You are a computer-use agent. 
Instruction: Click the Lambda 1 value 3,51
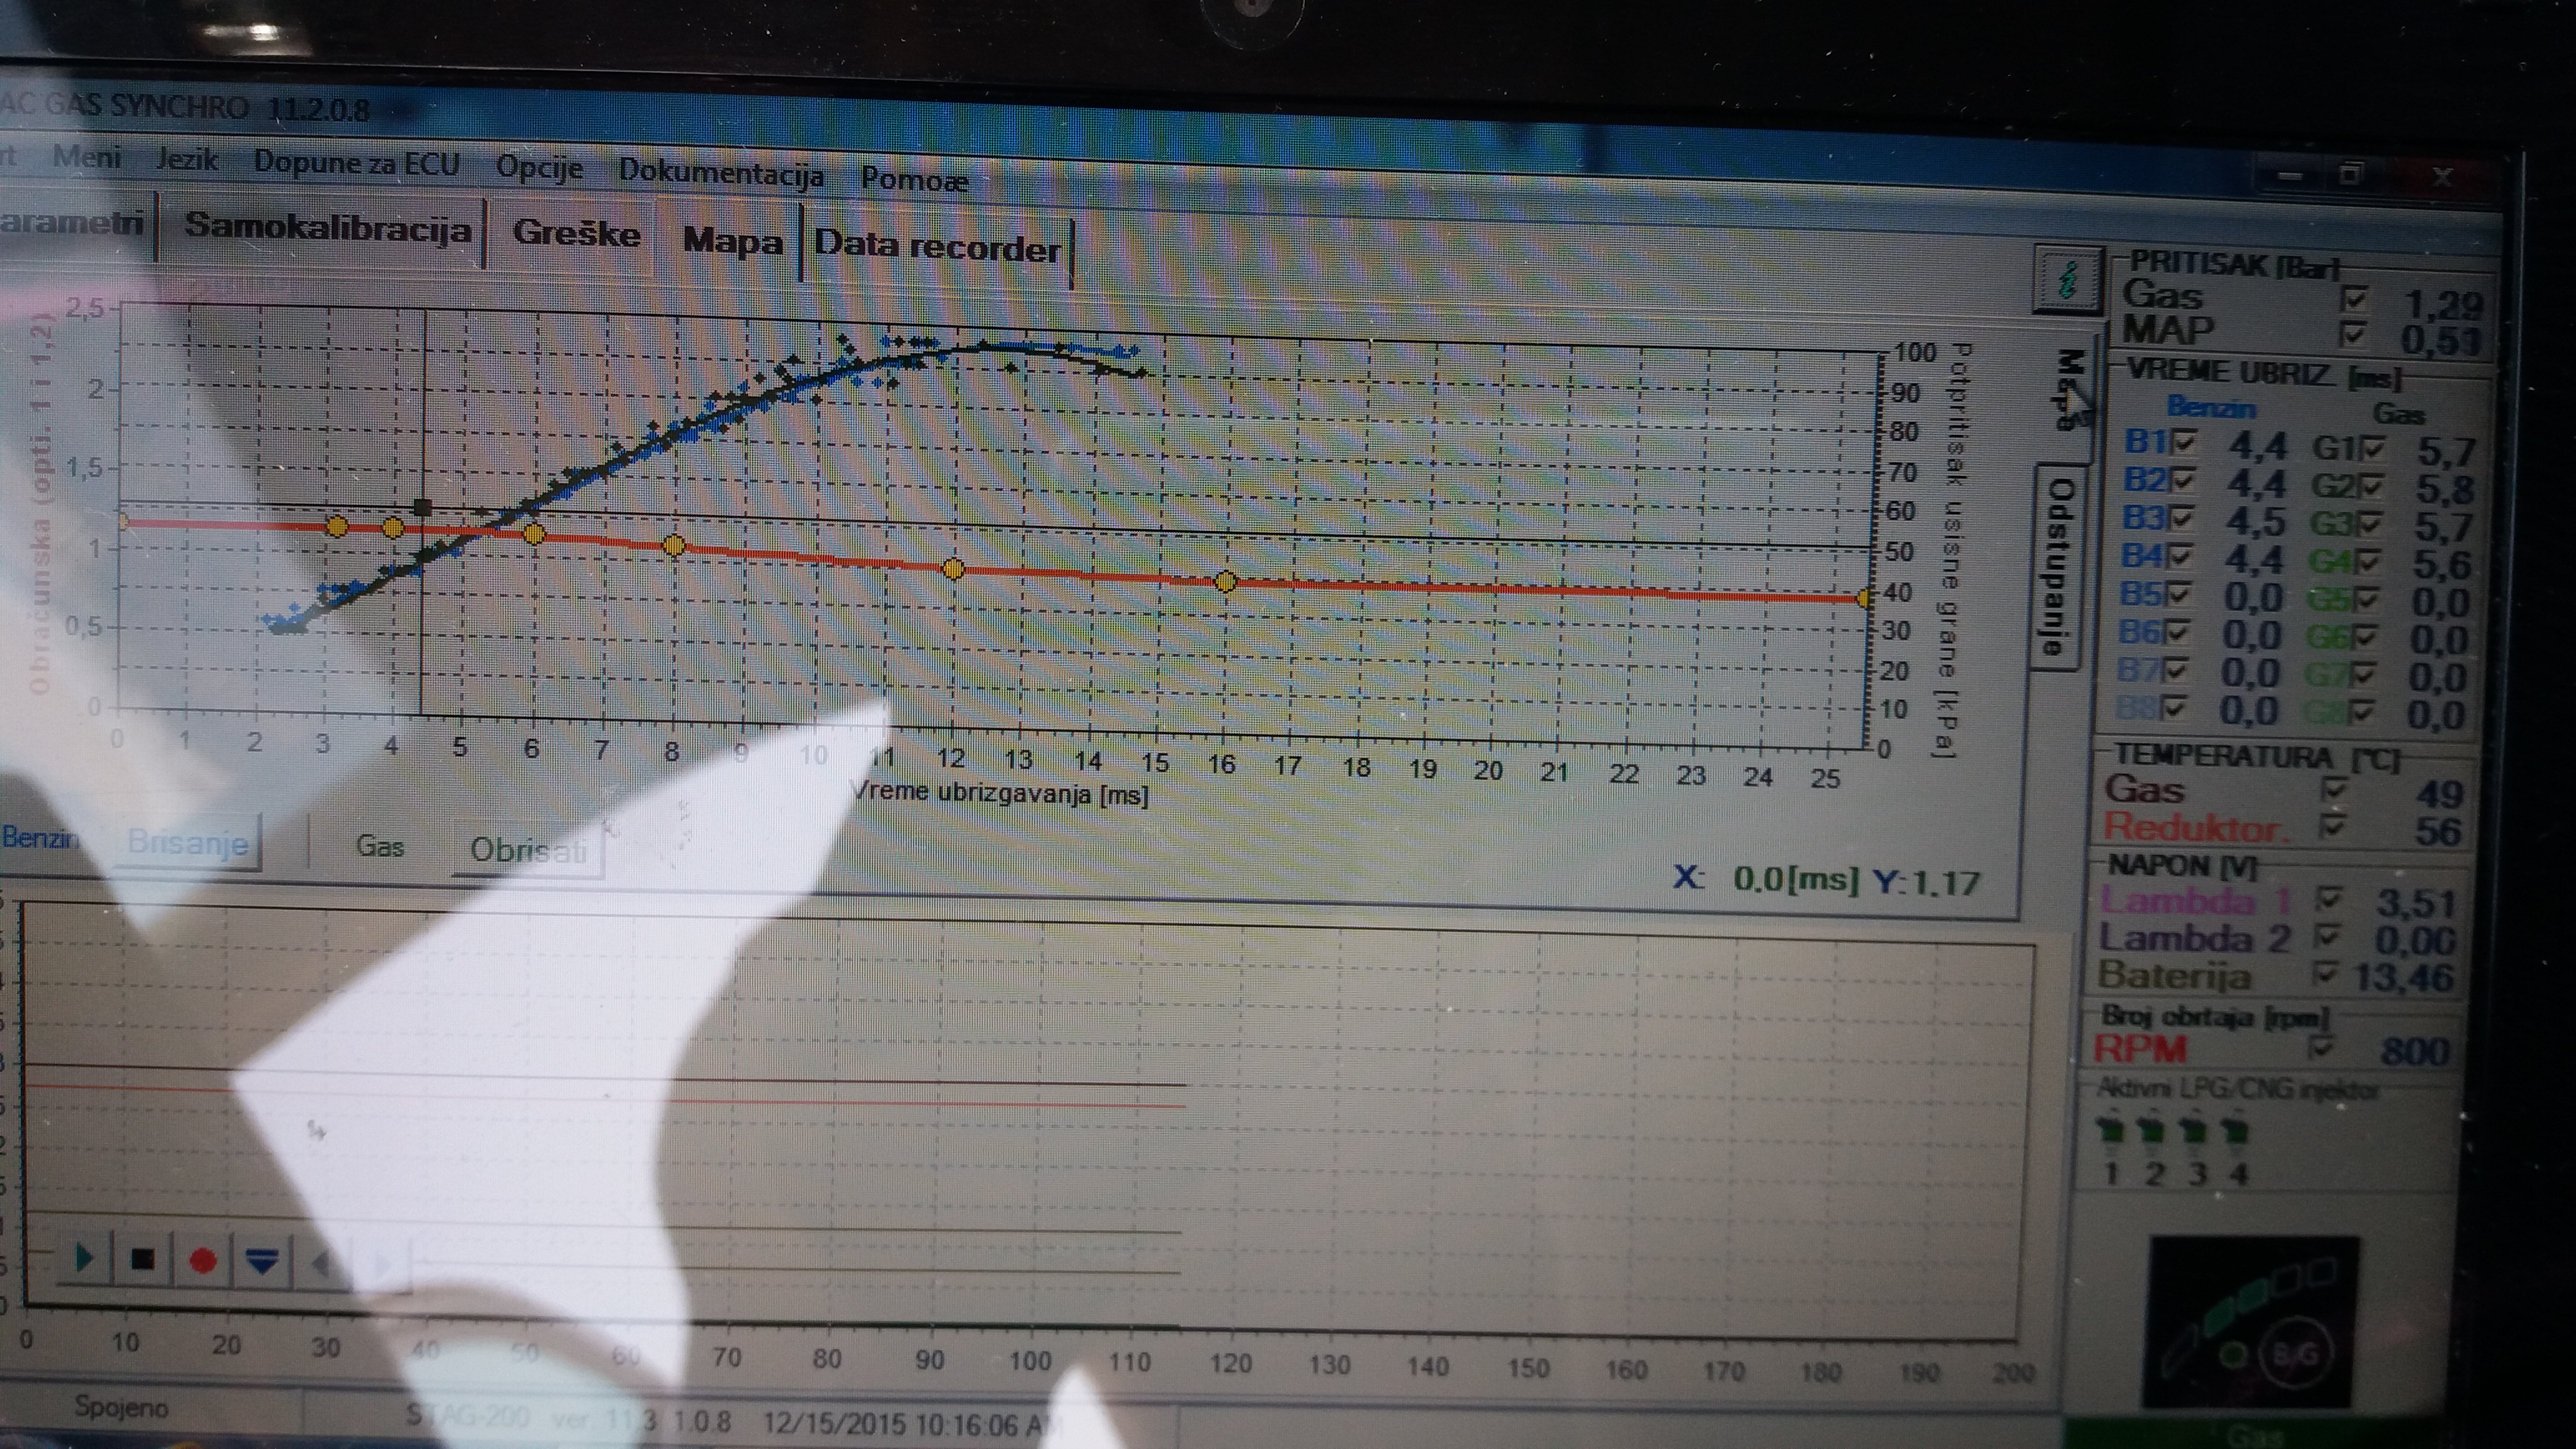point(2416,903)
